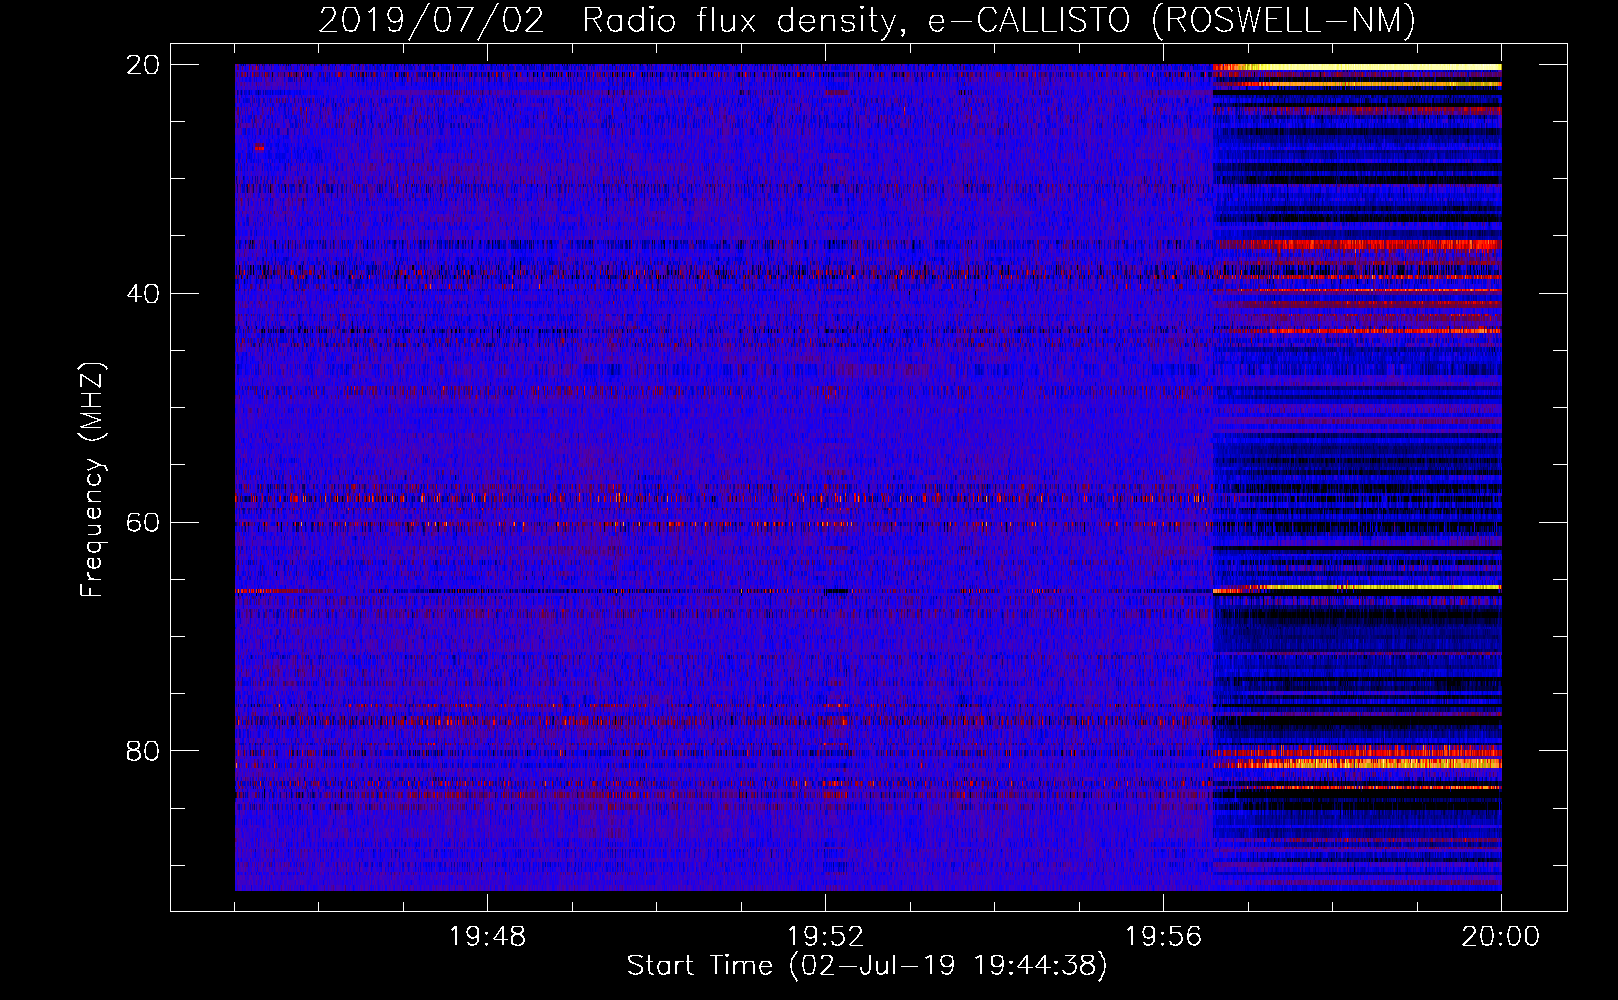Click the yellow emission band near 81 MHz

(1357, 764)
